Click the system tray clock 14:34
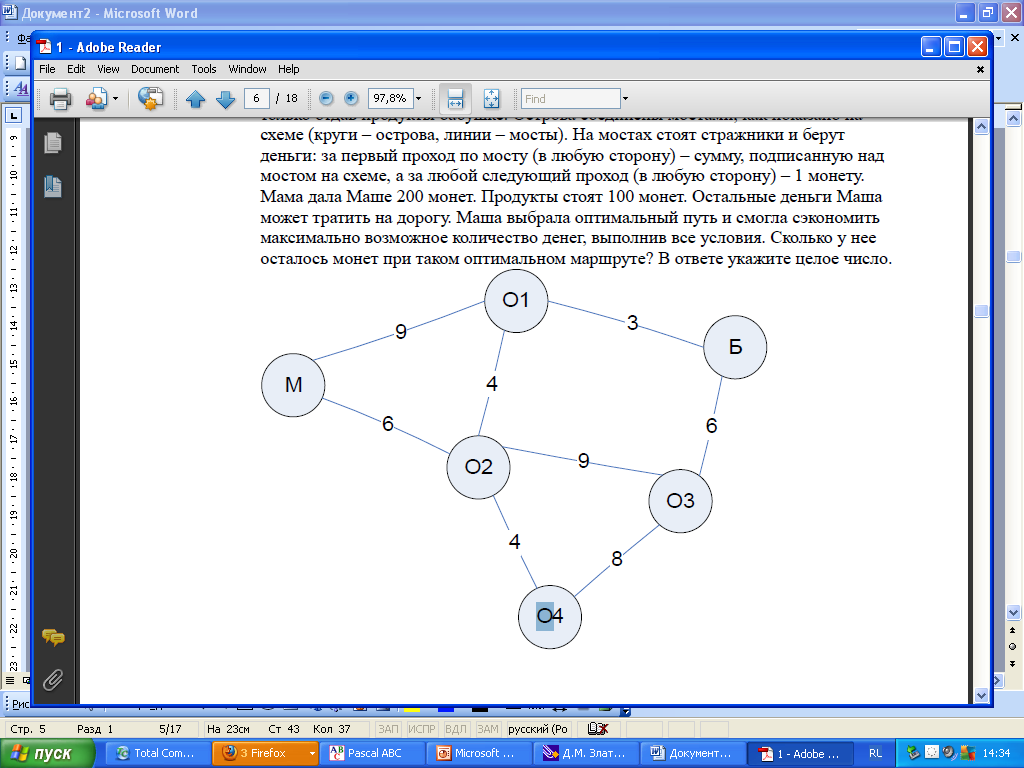 pyautogui.click(x=996, y=754)
